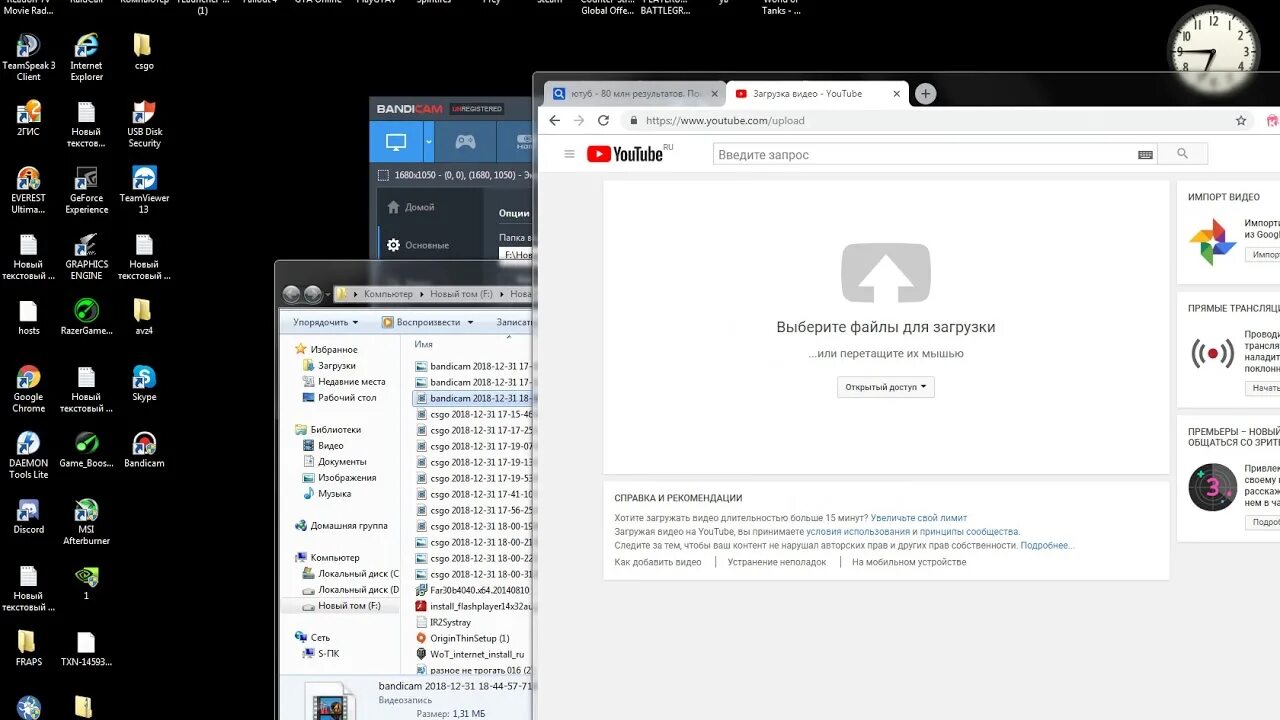Launch Google Chrome desktop shortcut

pos(29,389)
